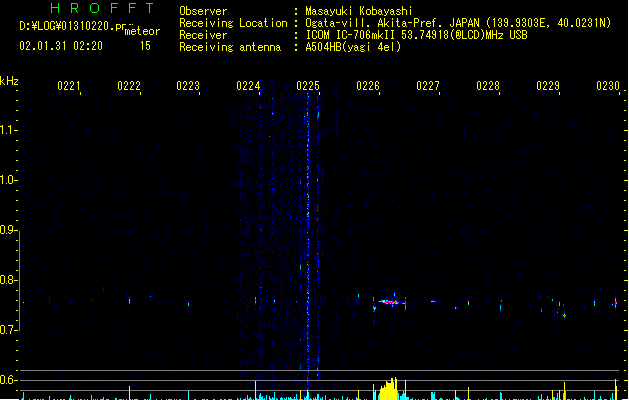Click the 0230 time marker
This screenshot has width=629, height=400.
tap(608, 86)
